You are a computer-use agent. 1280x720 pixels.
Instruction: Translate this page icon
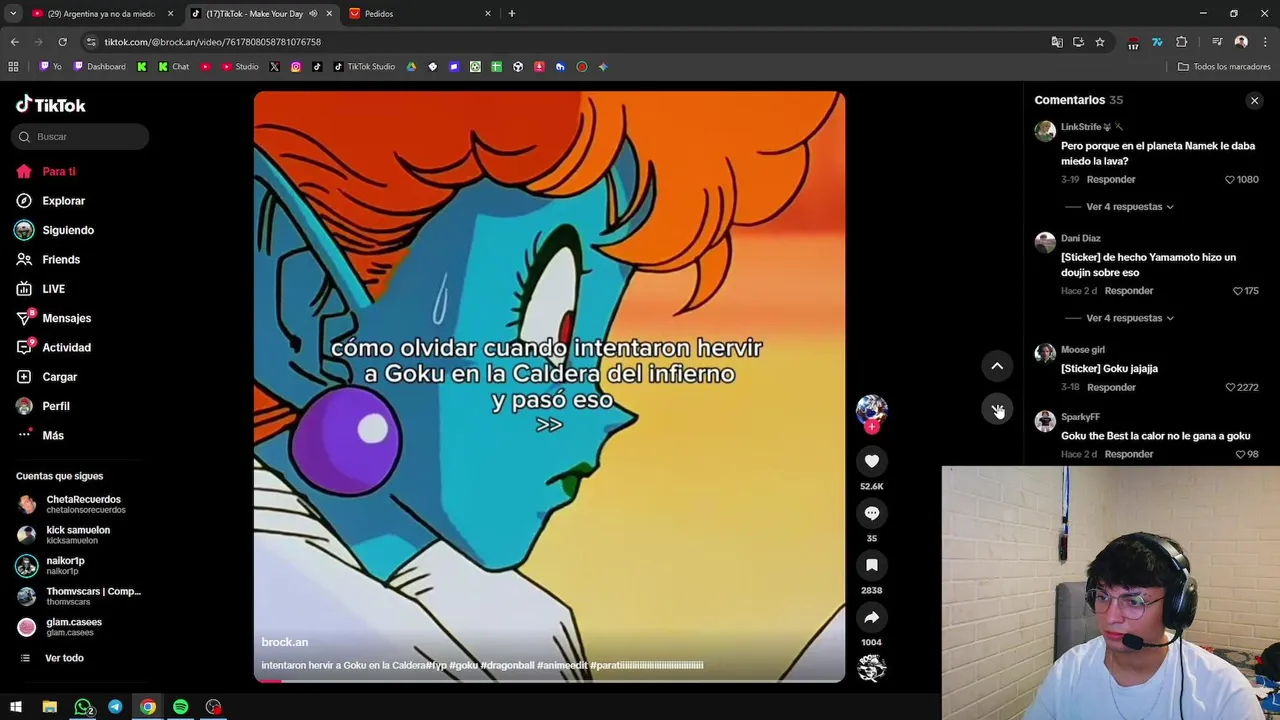[x=1057, y=42]
